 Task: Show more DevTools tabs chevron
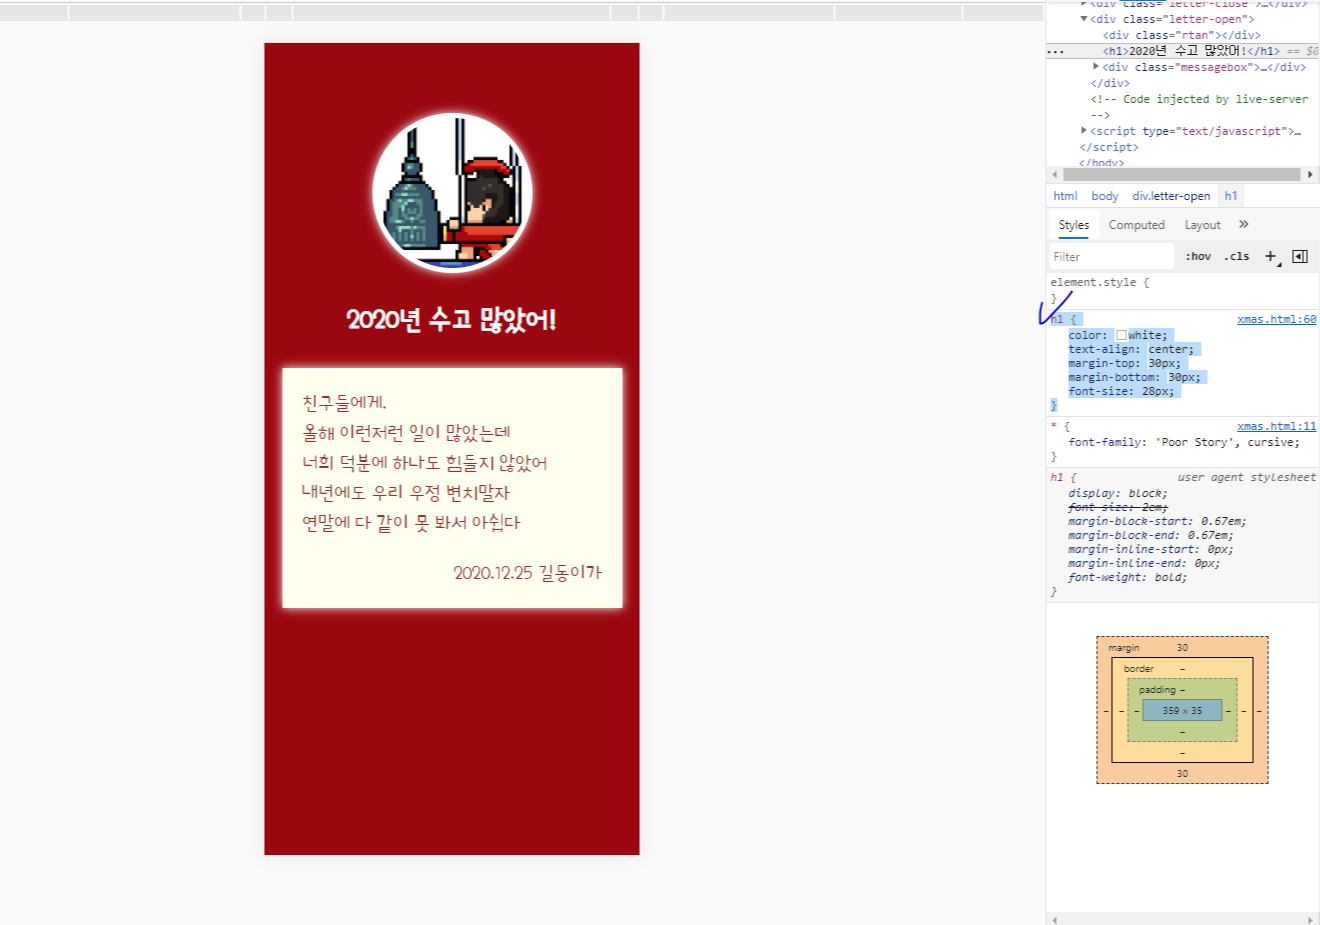[1243, 224]
